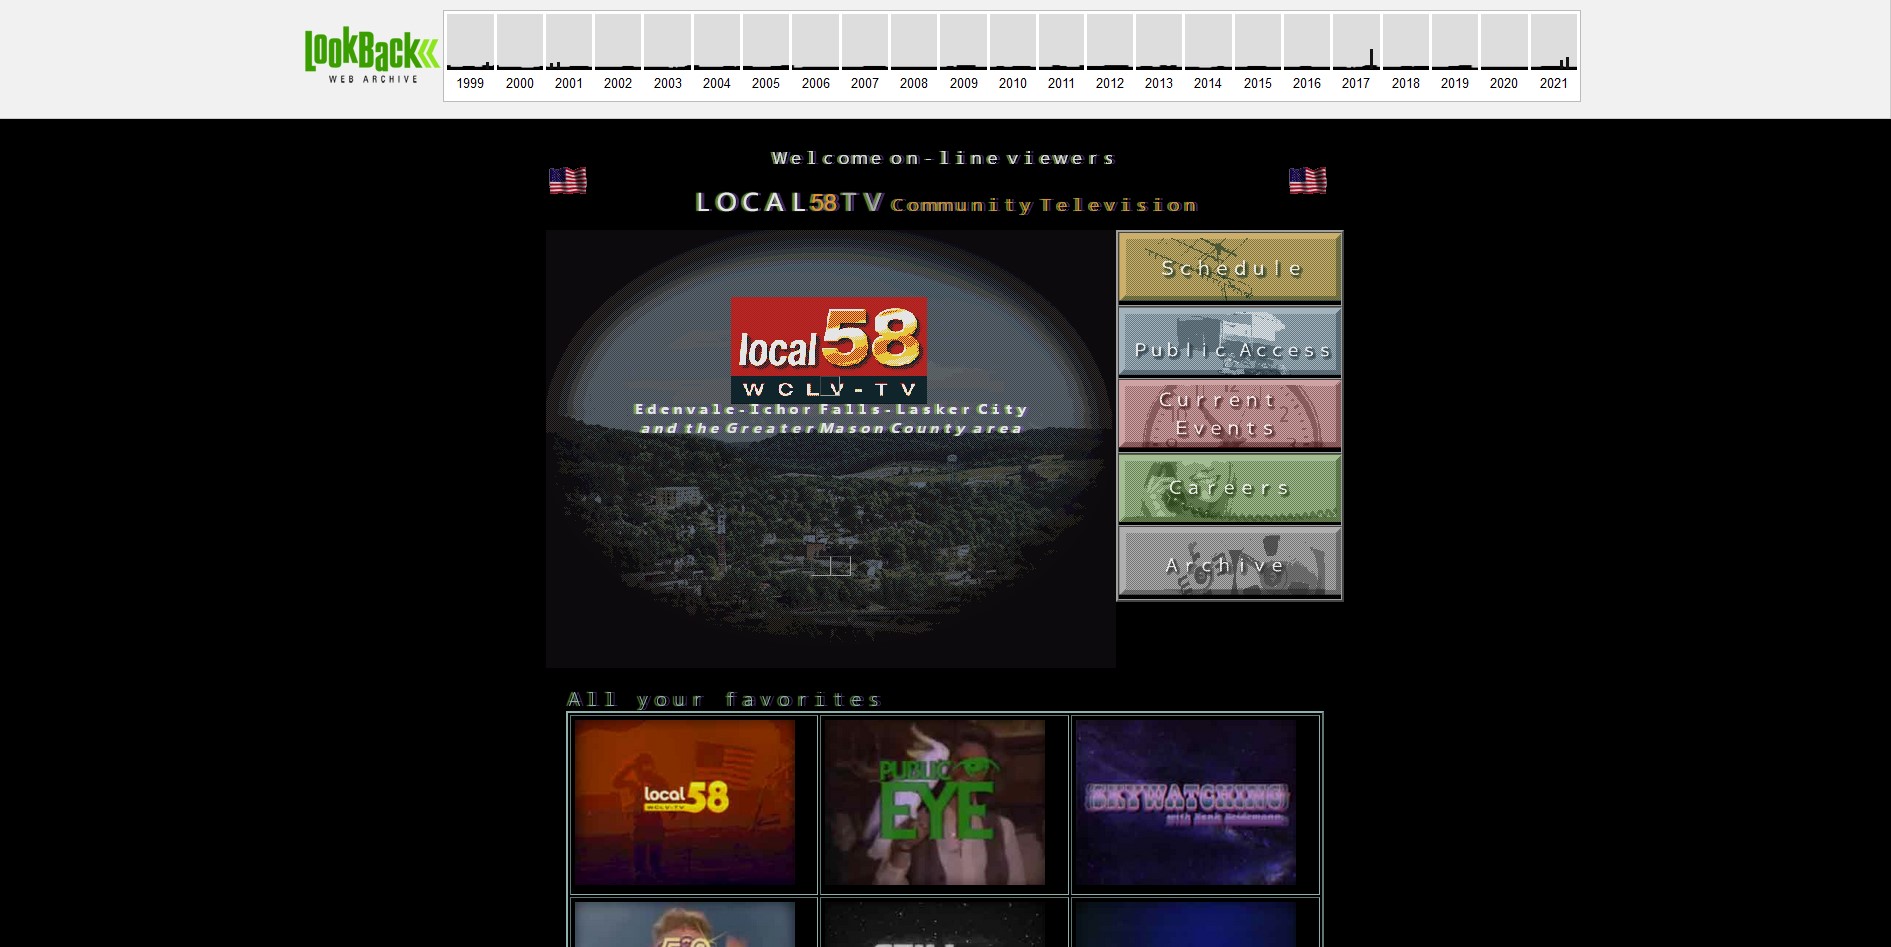Open the Careers page
Viewport: 1891px width, 947px height.
1230,488
